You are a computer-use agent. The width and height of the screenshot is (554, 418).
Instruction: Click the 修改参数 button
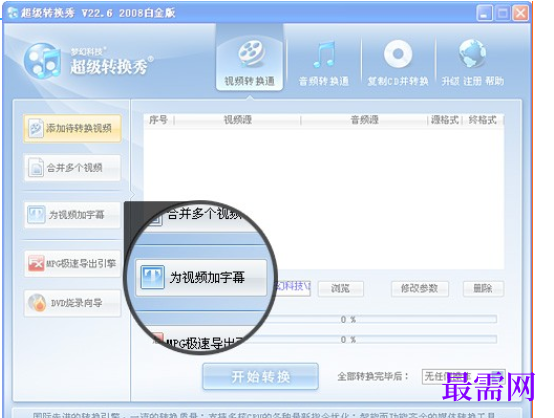[420, 289]
